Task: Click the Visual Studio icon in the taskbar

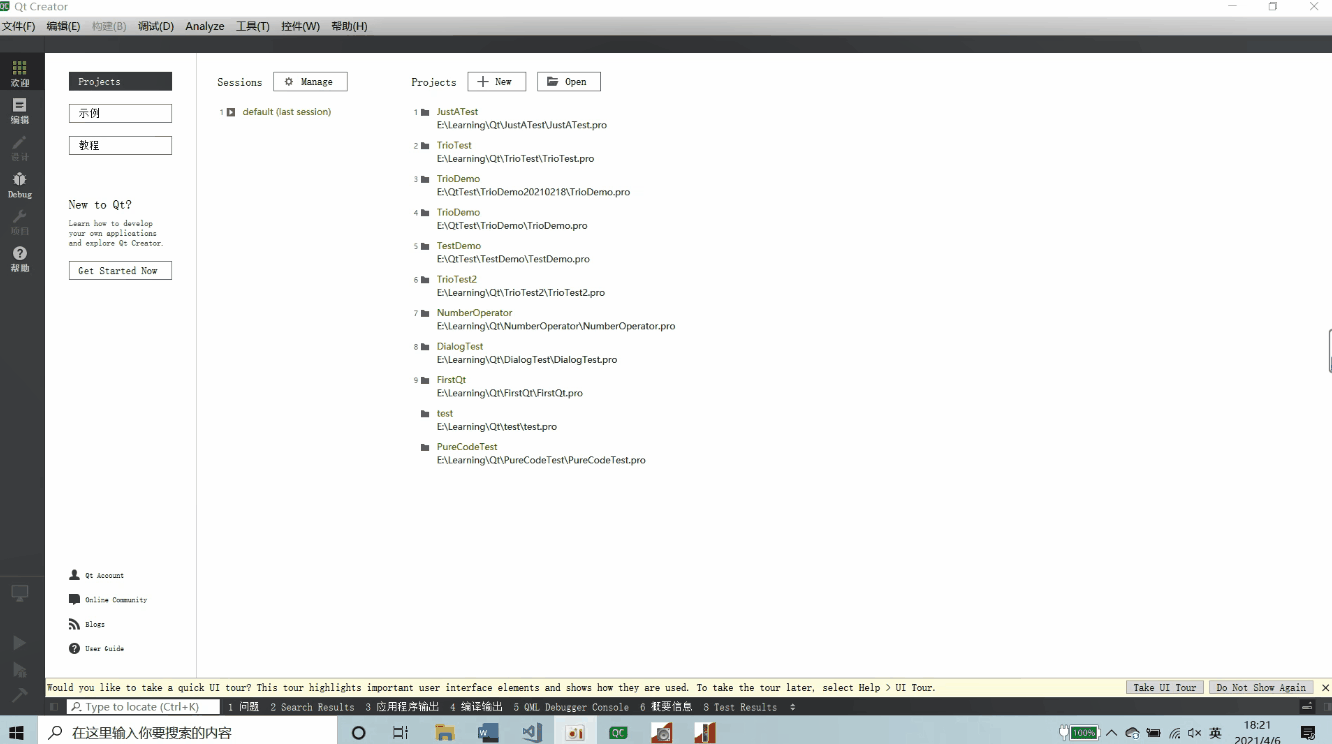Action: (532, 732)
